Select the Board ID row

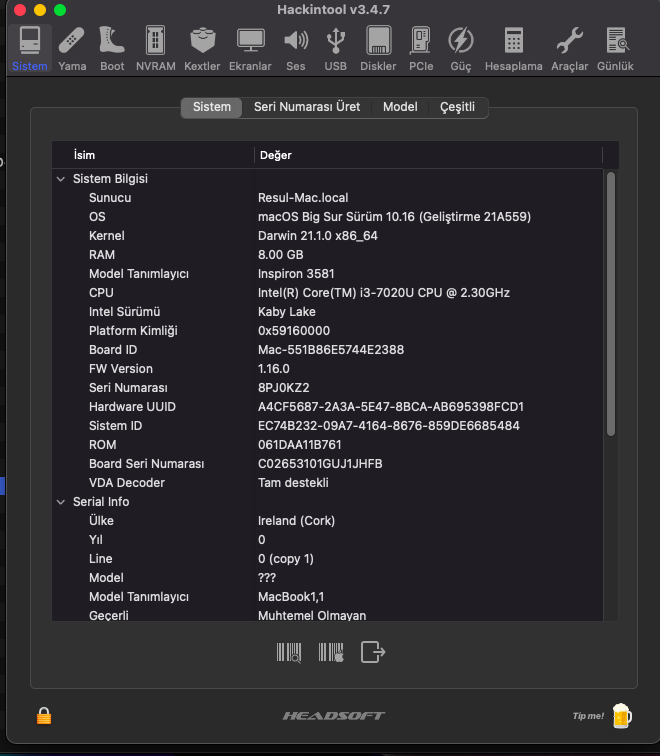pyautogui.click(x=328, y=350)
